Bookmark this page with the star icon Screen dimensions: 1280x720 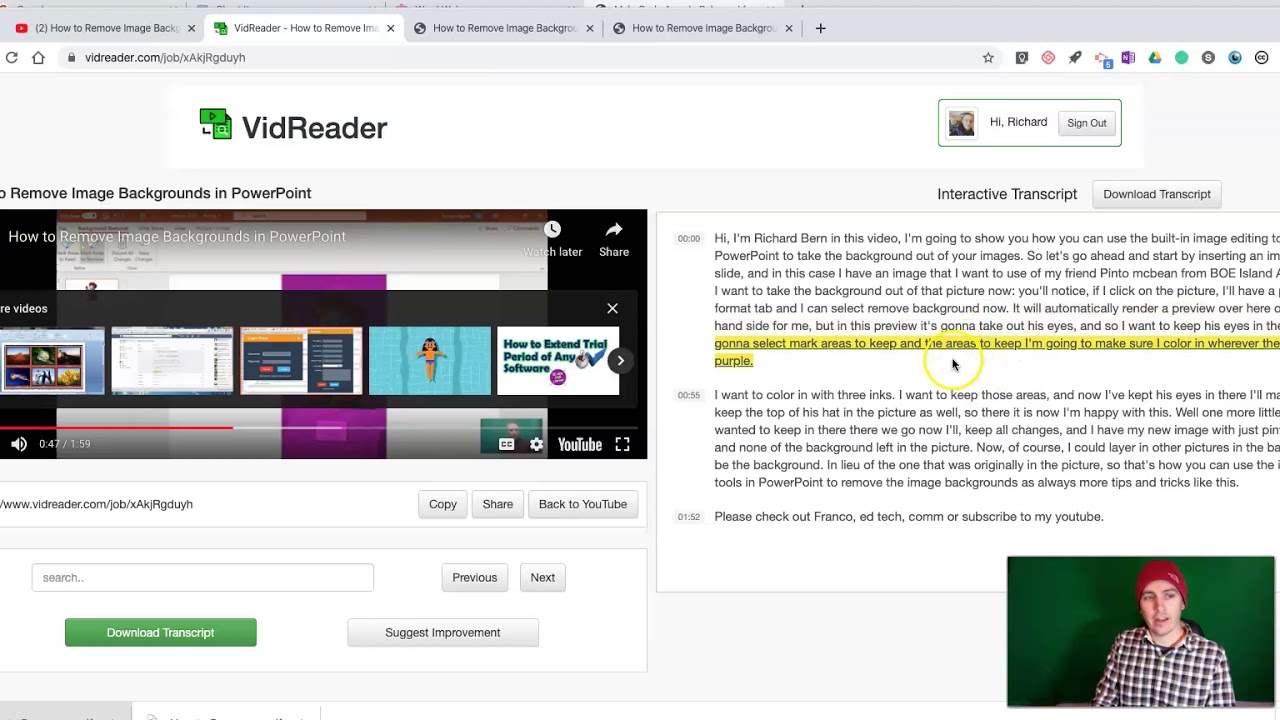pyautogui.click(x=988, y=58)
